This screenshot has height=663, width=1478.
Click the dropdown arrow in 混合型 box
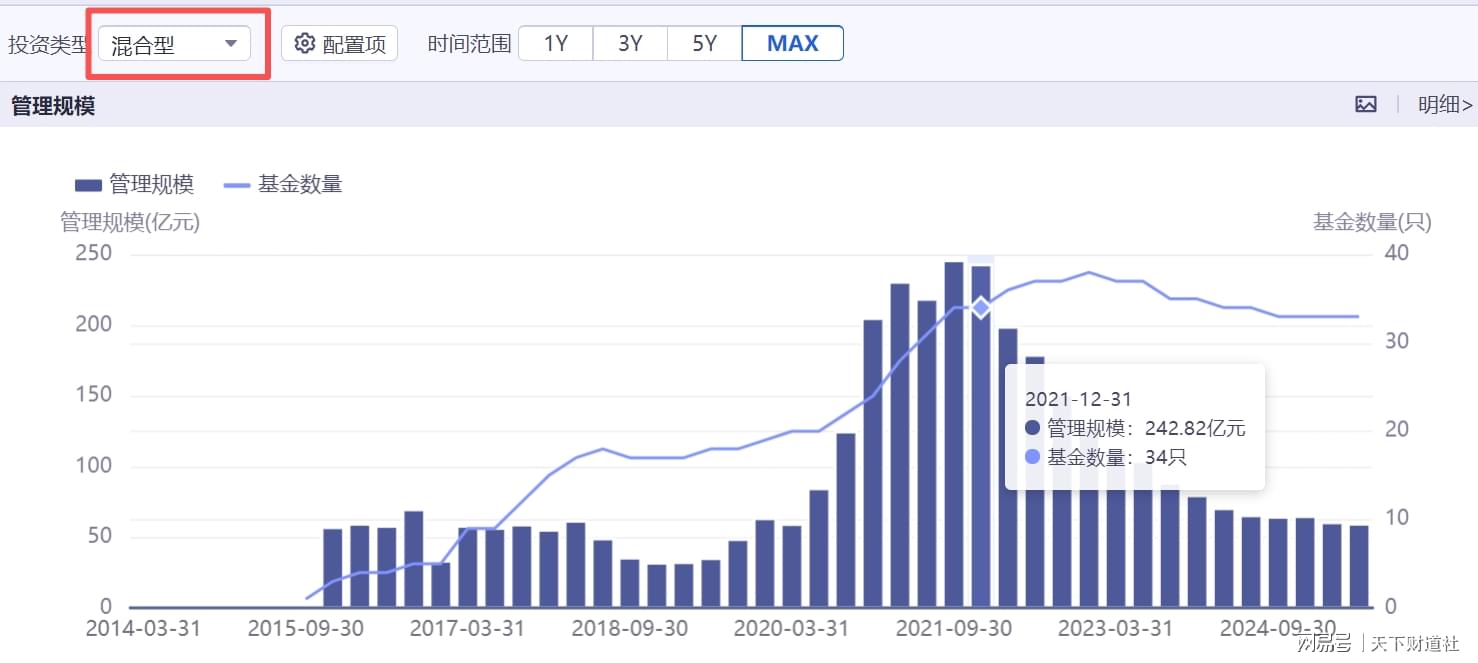(231, 44)
